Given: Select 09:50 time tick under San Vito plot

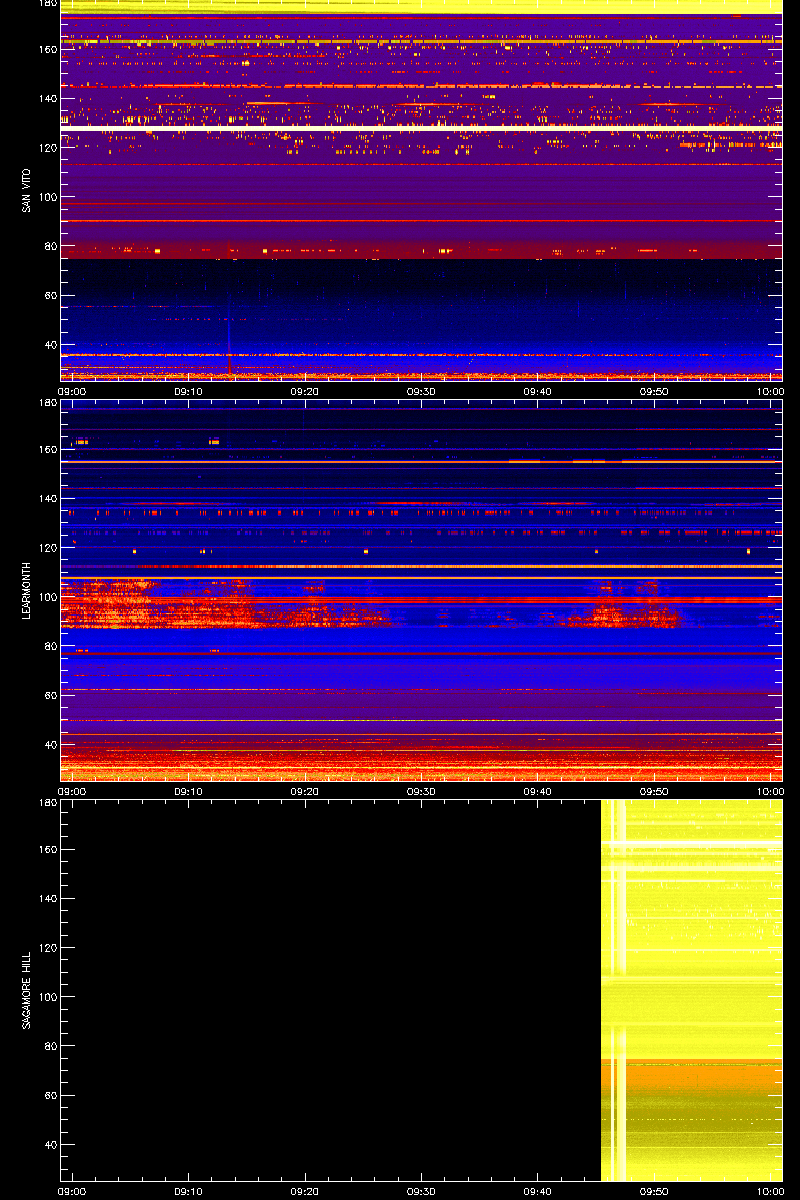Looking at the screenshot, I should pyautogui.click(x=655, y=392).
